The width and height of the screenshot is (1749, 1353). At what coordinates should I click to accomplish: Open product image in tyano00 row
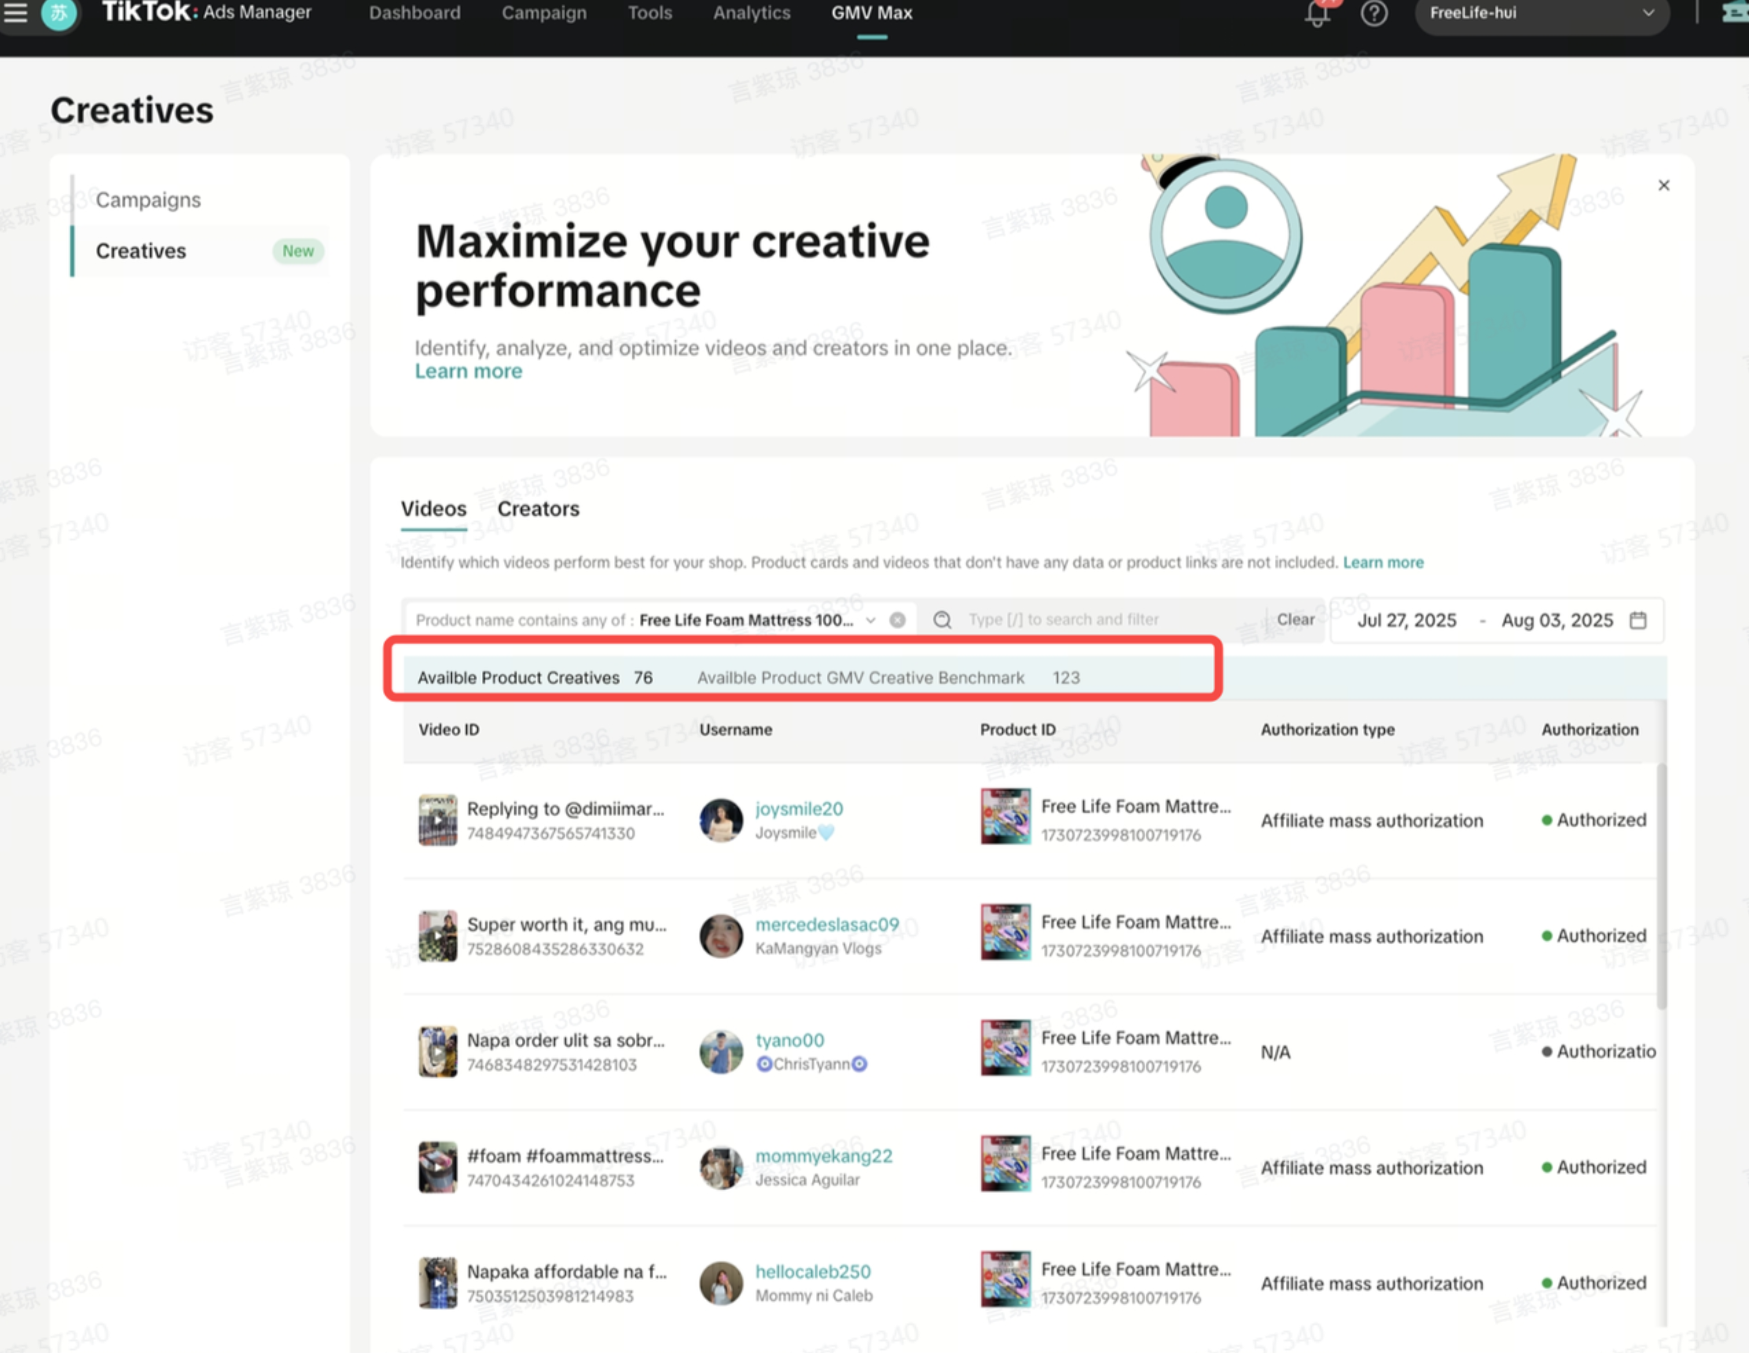coord(1005,1048)
